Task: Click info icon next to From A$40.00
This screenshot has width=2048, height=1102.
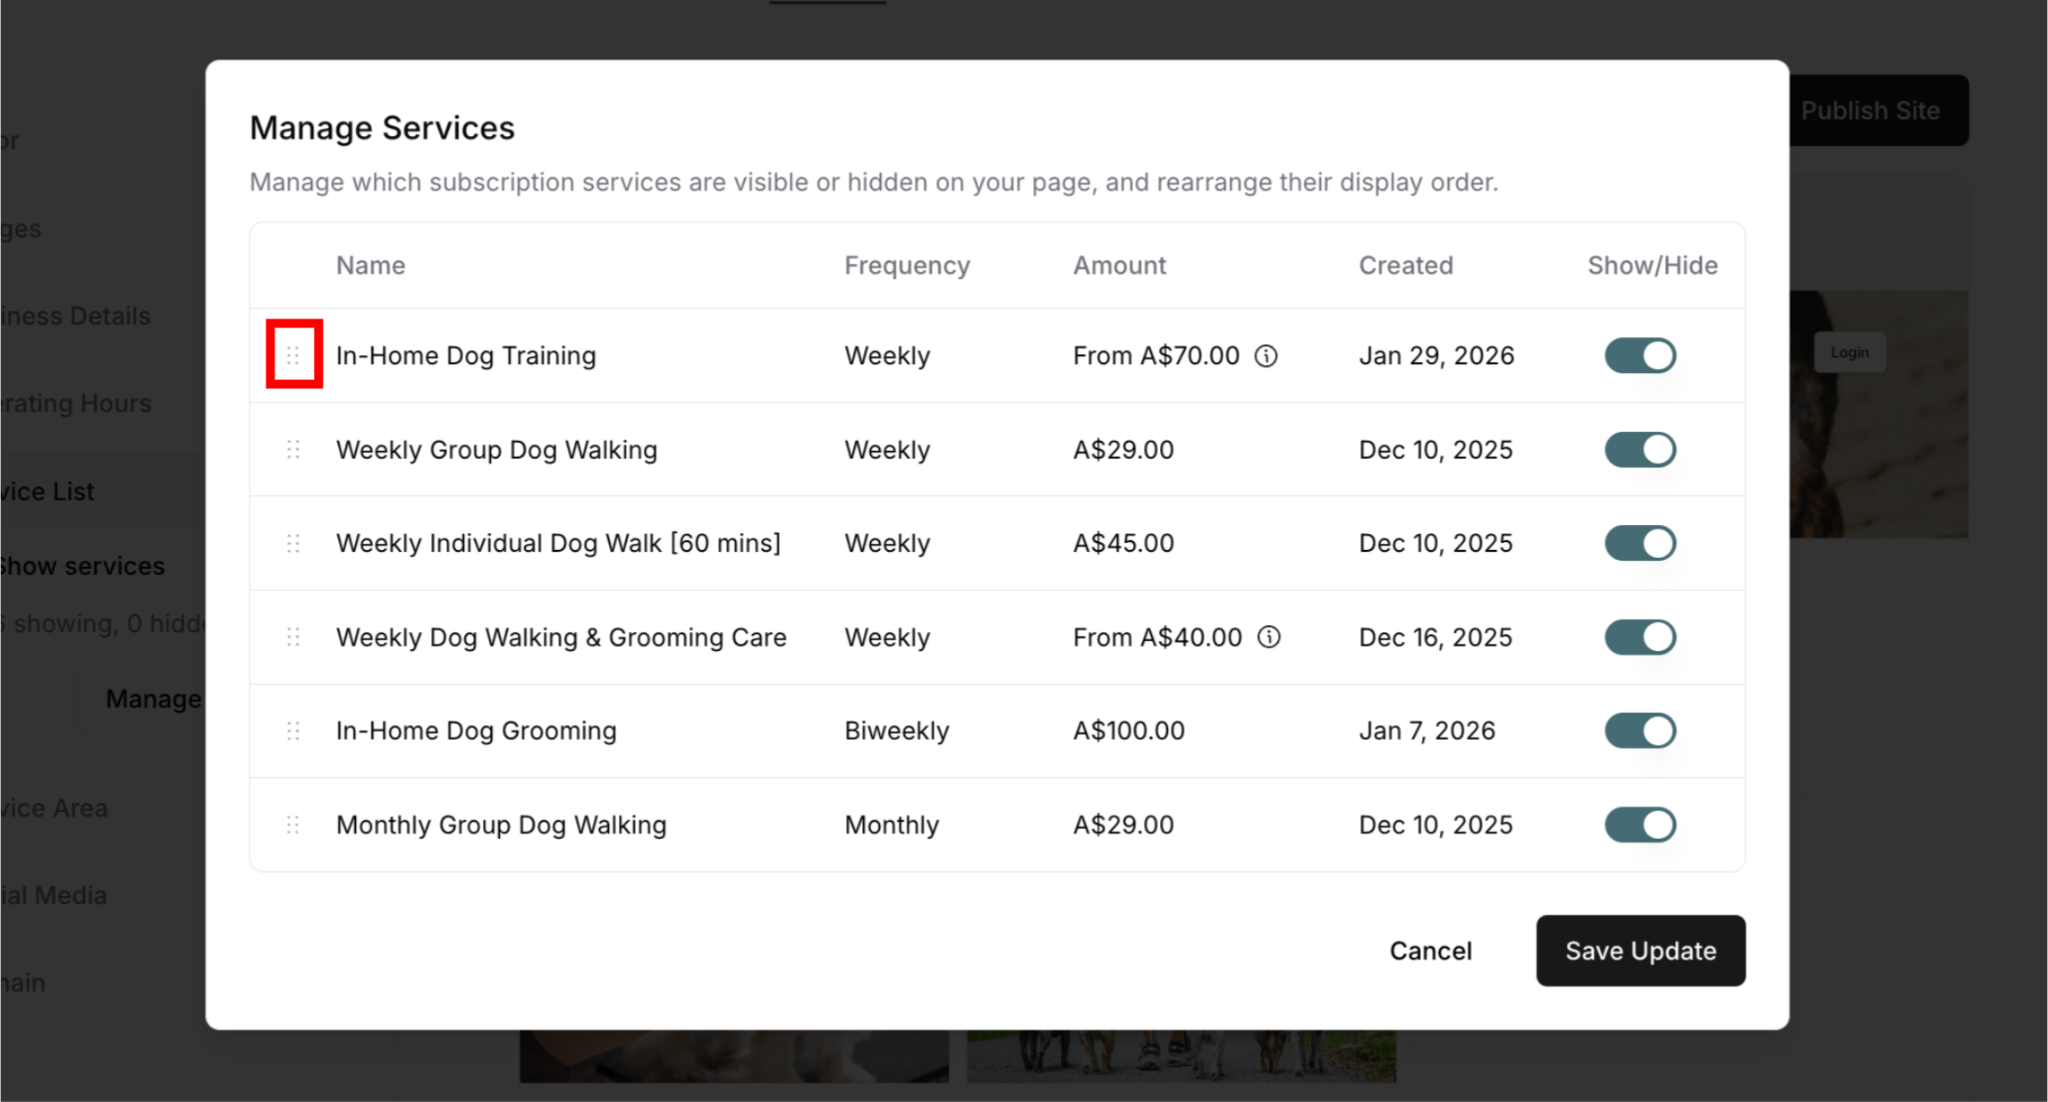Action: point(1269,637)
